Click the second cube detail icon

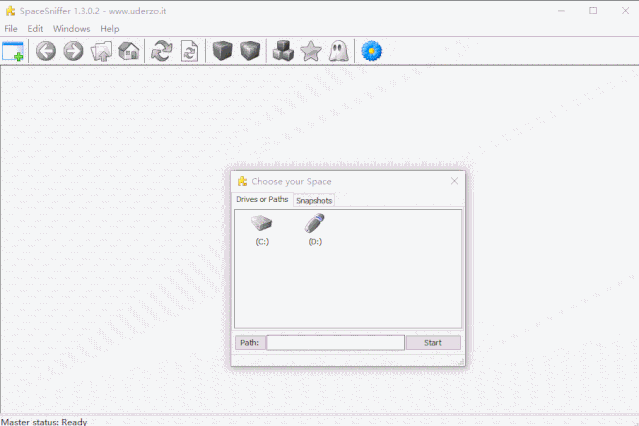click(x=250, y=51)
